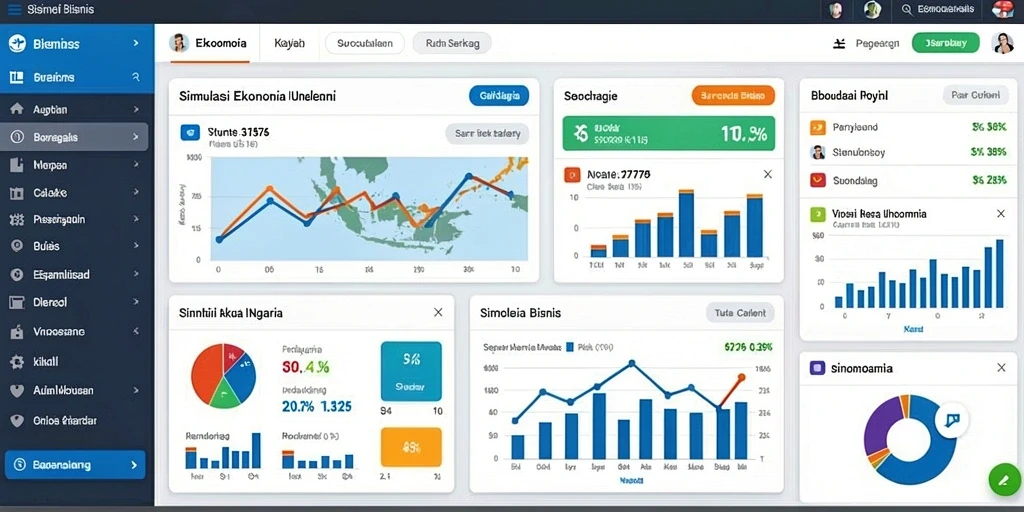Expand the Calake menu chevron

[x=135, y=193]
